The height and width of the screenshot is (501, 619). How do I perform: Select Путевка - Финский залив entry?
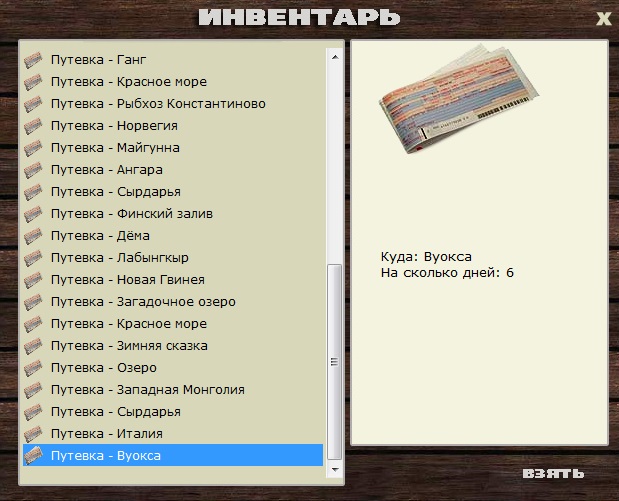pyautogui.click(x=173, y=214)
